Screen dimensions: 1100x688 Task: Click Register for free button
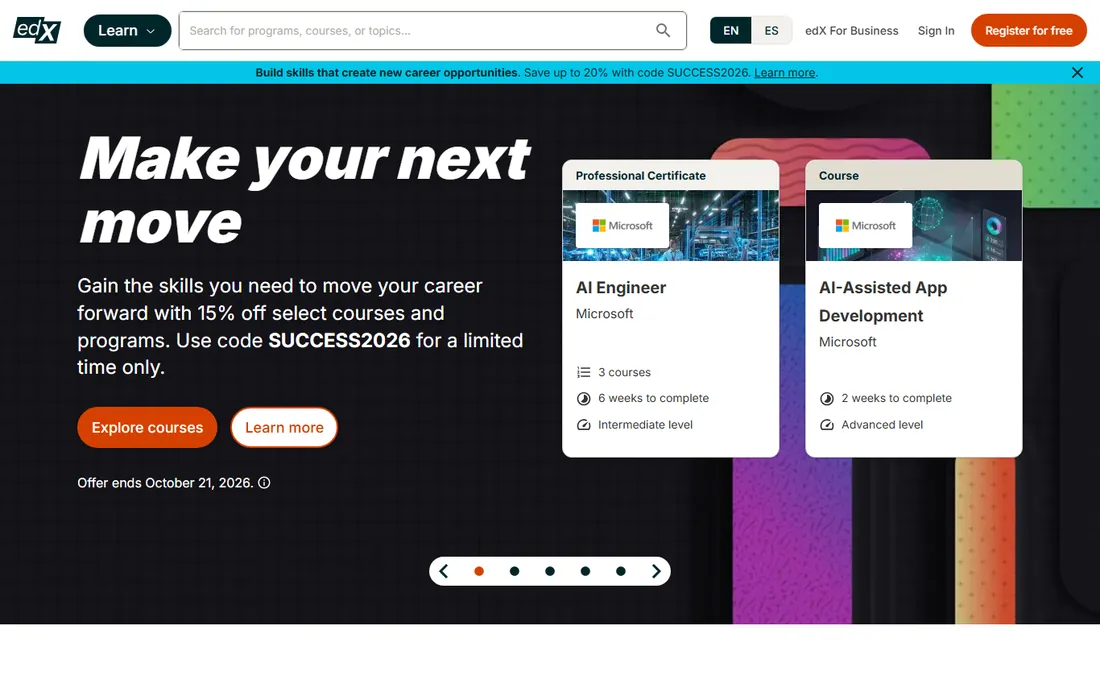coord(1028,31)
